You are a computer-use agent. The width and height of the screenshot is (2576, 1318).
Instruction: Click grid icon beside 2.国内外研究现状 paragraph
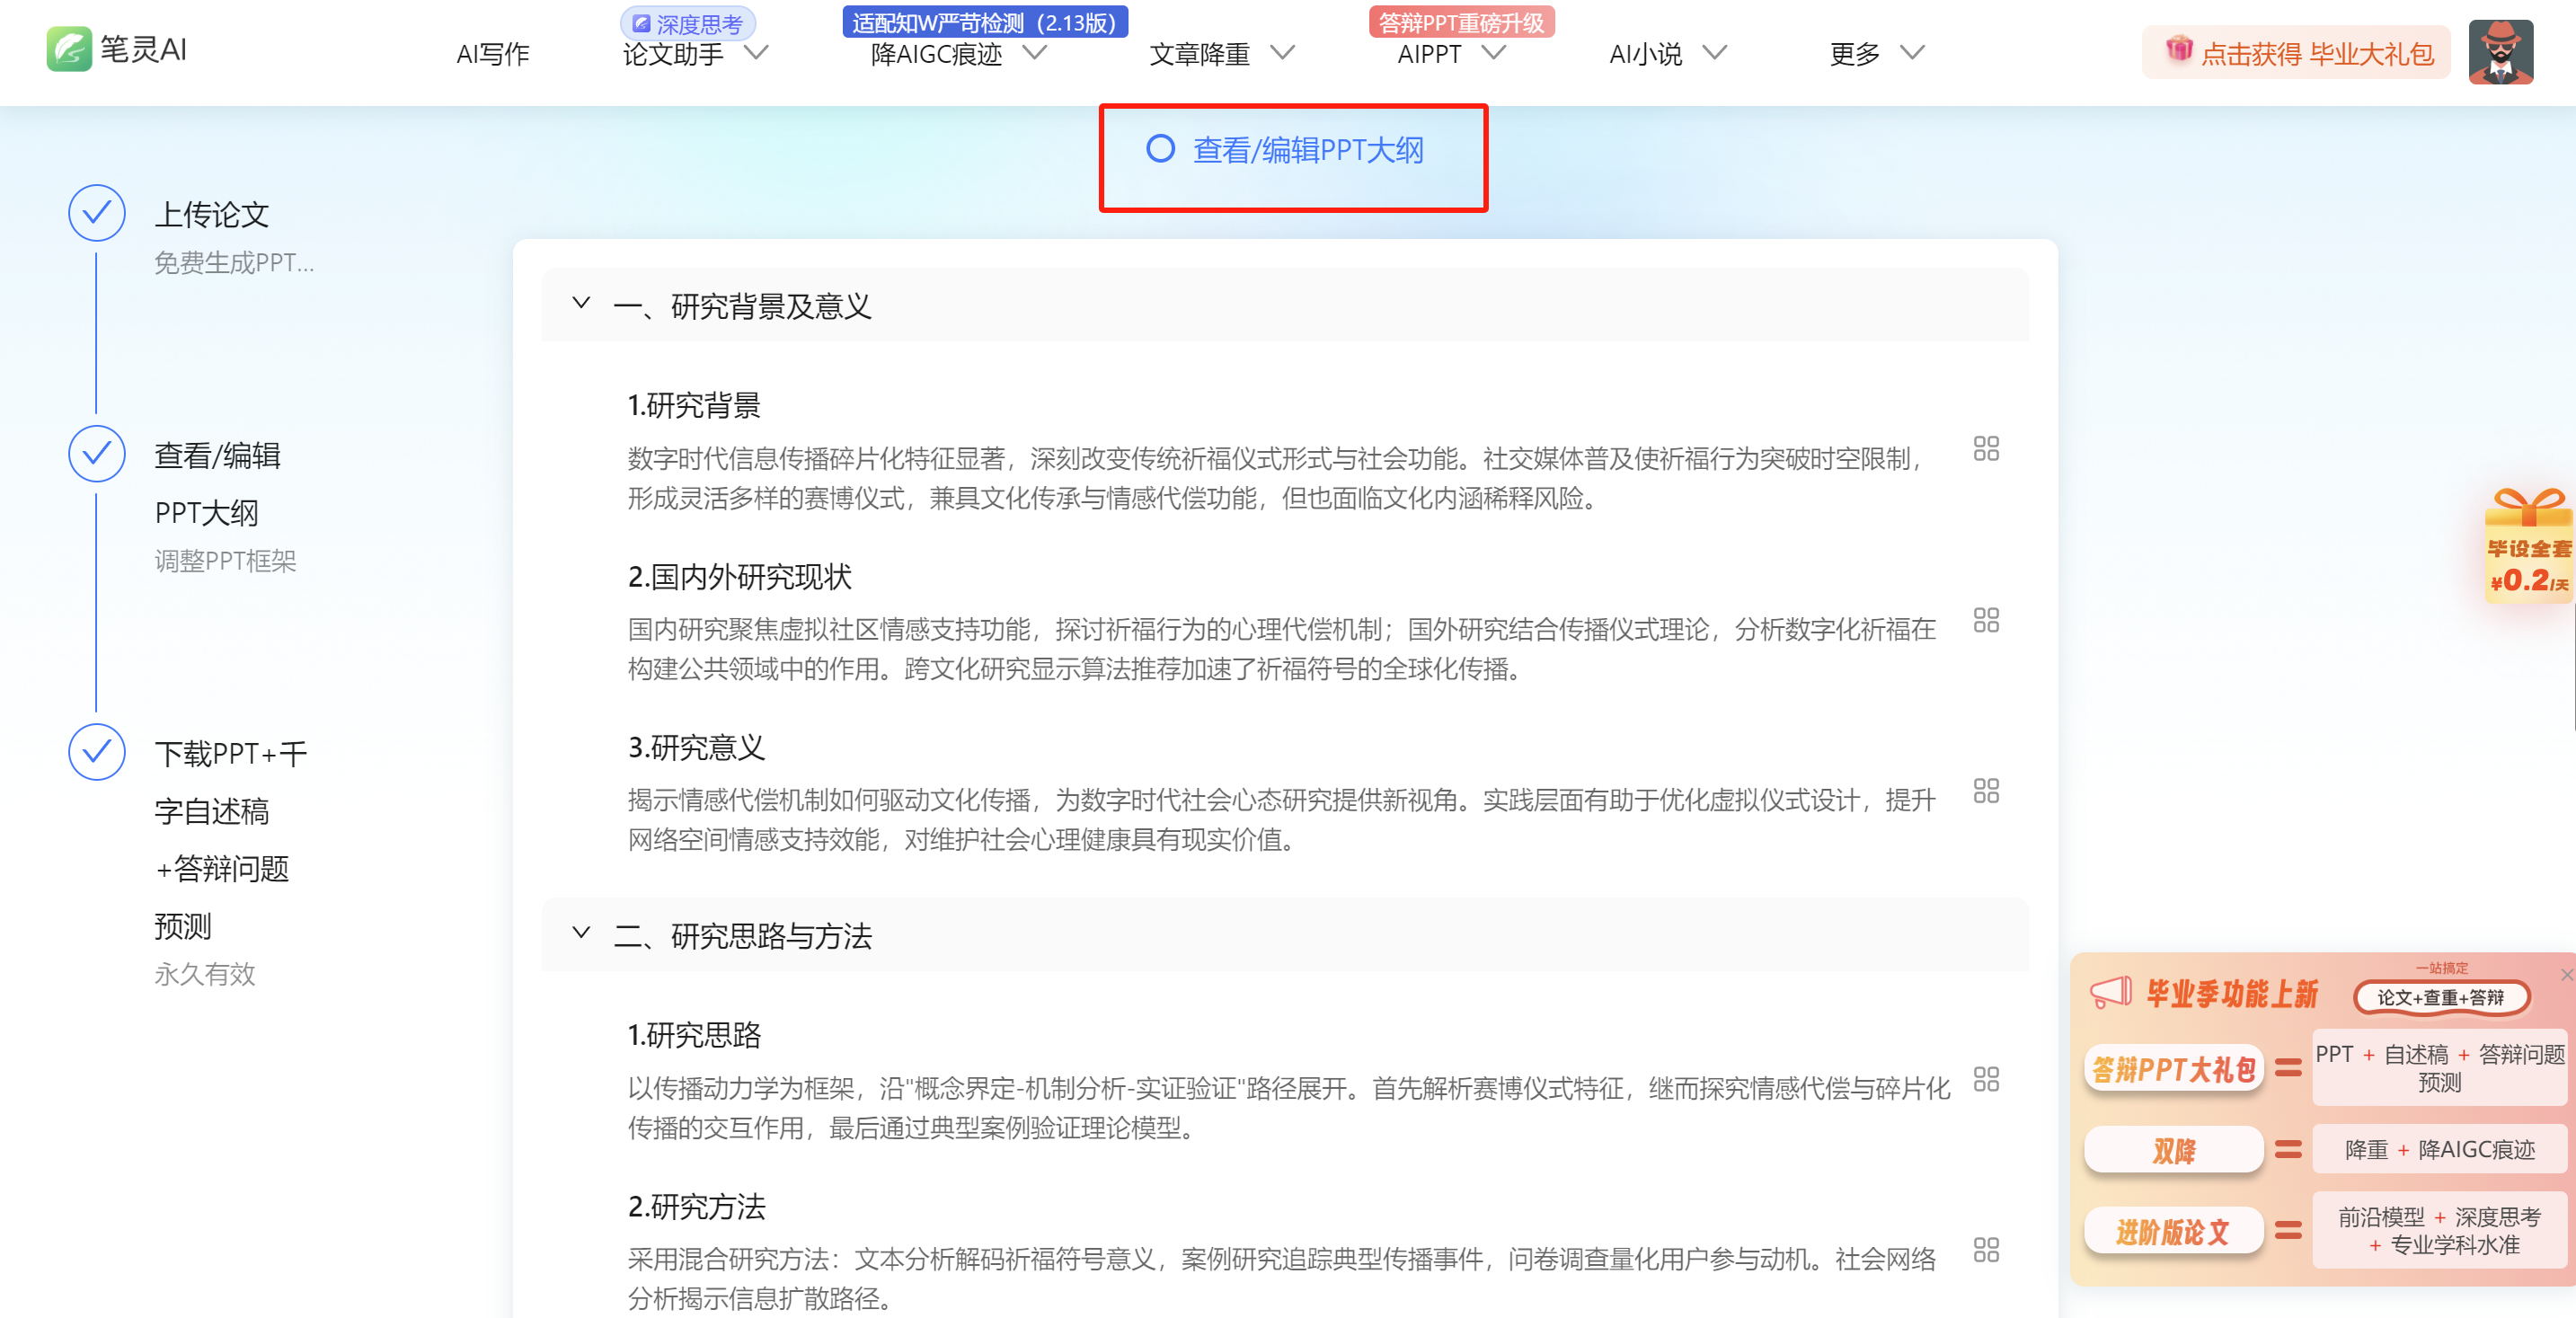click(x=1985, y=620)
